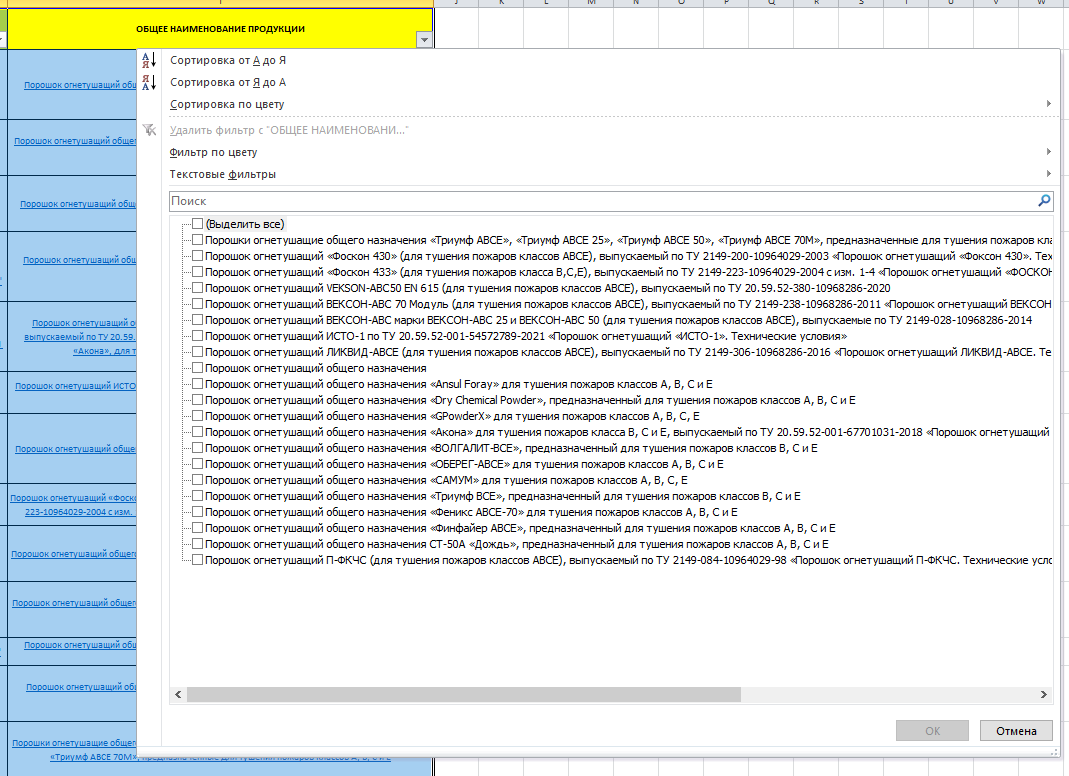Screen dimensions: 1069x776
Task: Check the «САМУМ» checkbox
Action: pyautogui.click(x=197, y=480)
